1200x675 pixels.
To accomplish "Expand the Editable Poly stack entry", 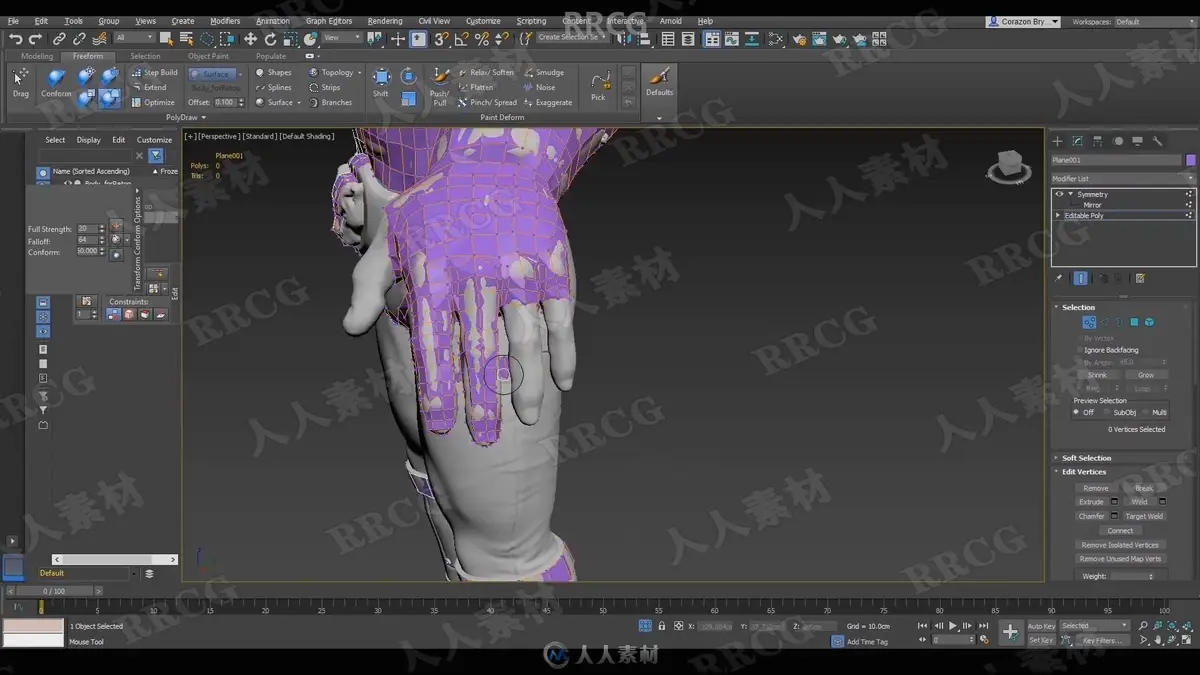I will [x=1058, y=215].
